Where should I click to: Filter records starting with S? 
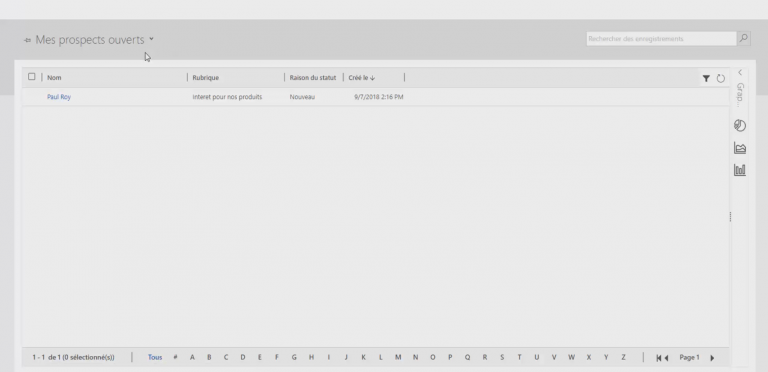pyautogui.click(x=502, y=357)
